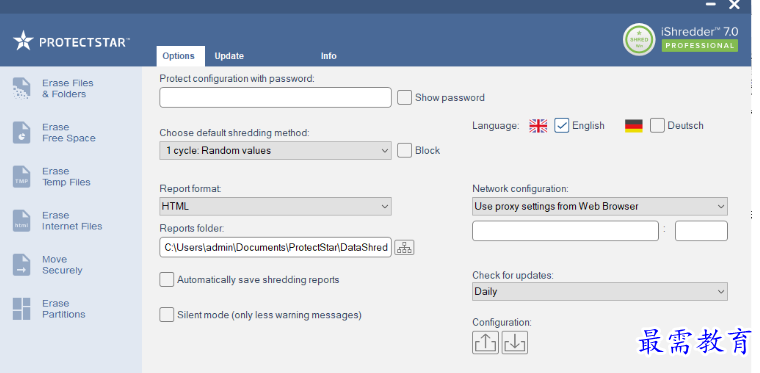Close the iShredder window
The height and width of the screenshot is (373, 760).
click(734, 5)
